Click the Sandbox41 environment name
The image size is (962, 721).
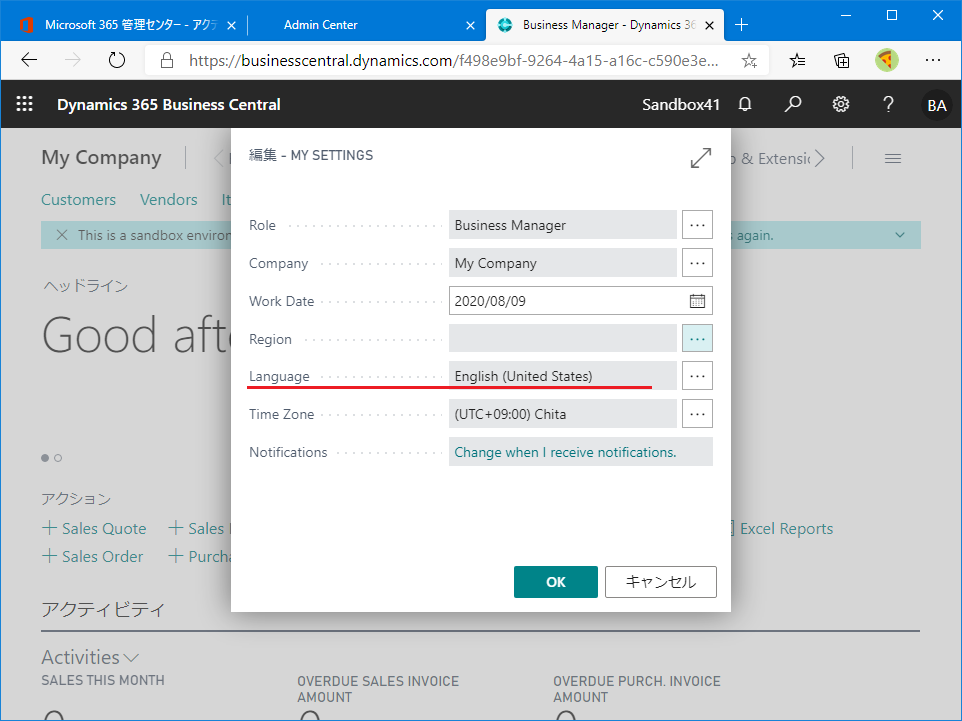(680, 104)
